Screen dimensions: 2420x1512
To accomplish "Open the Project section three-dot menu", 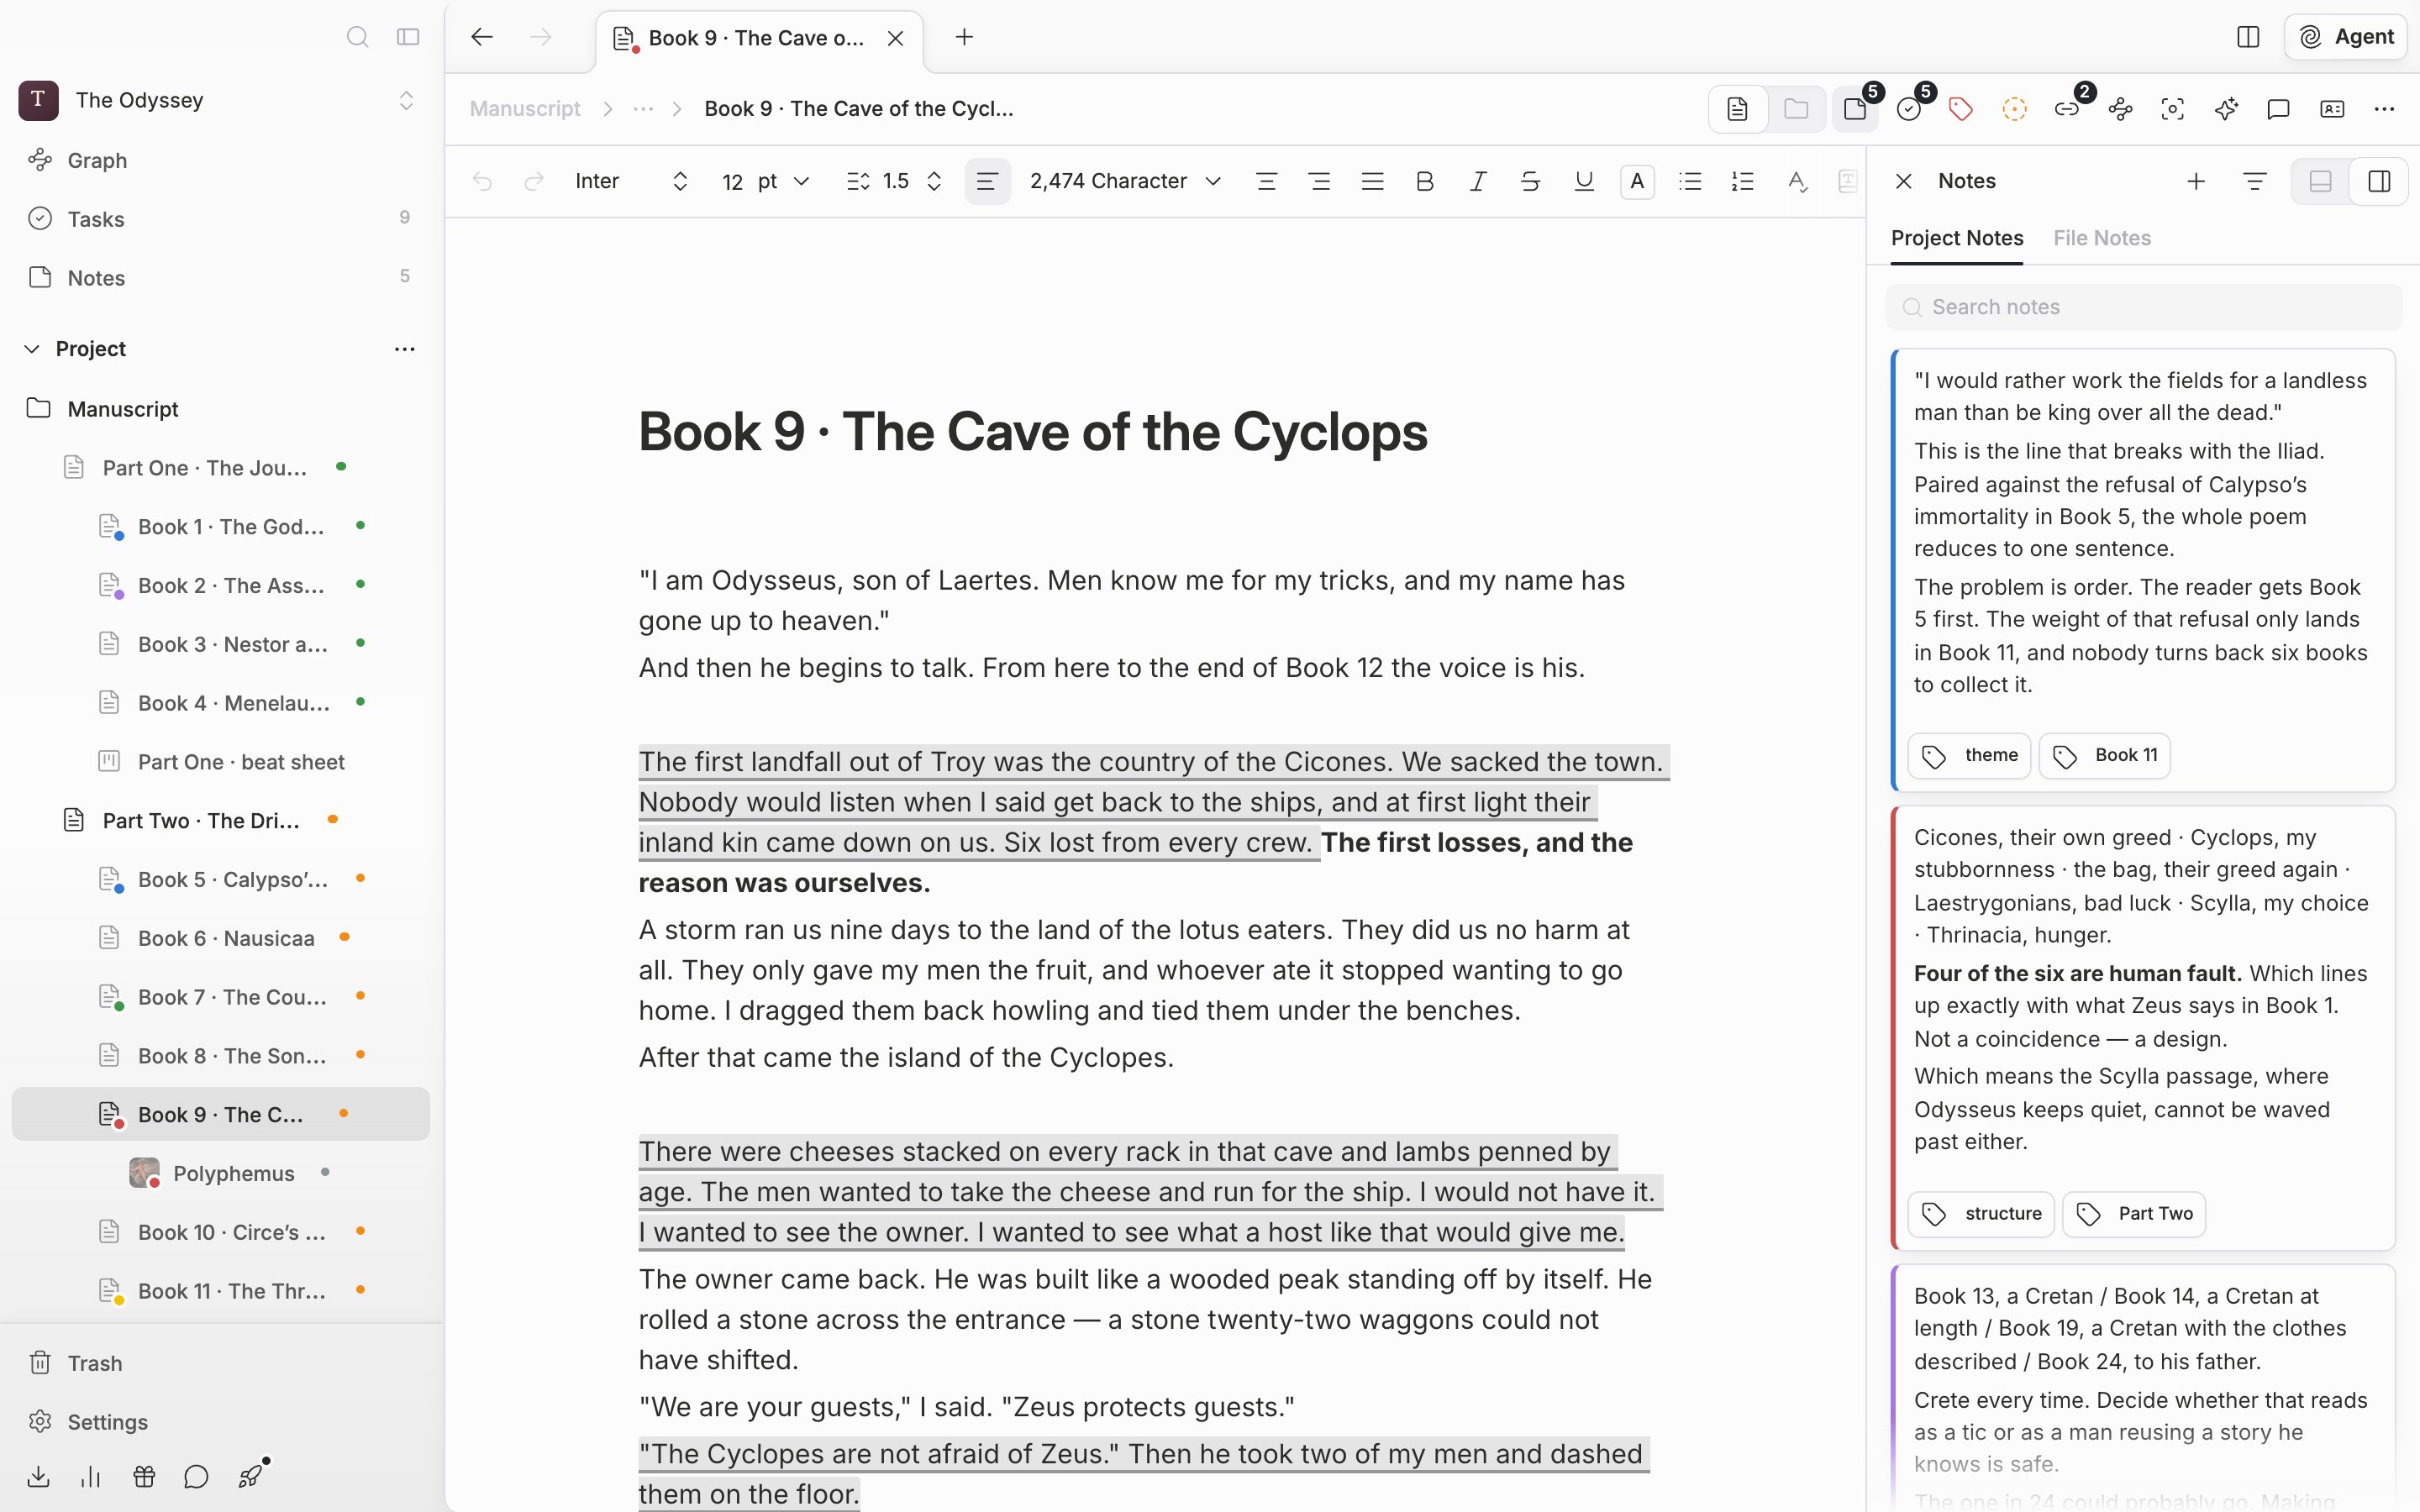I will [405, 349].
